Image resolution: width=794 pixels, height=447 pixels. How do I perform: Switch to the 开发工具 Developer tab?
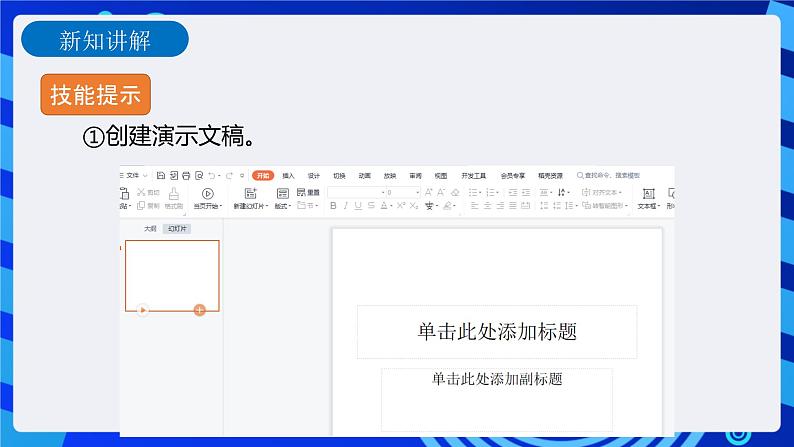pyautogui.click(x=473, y=175)
